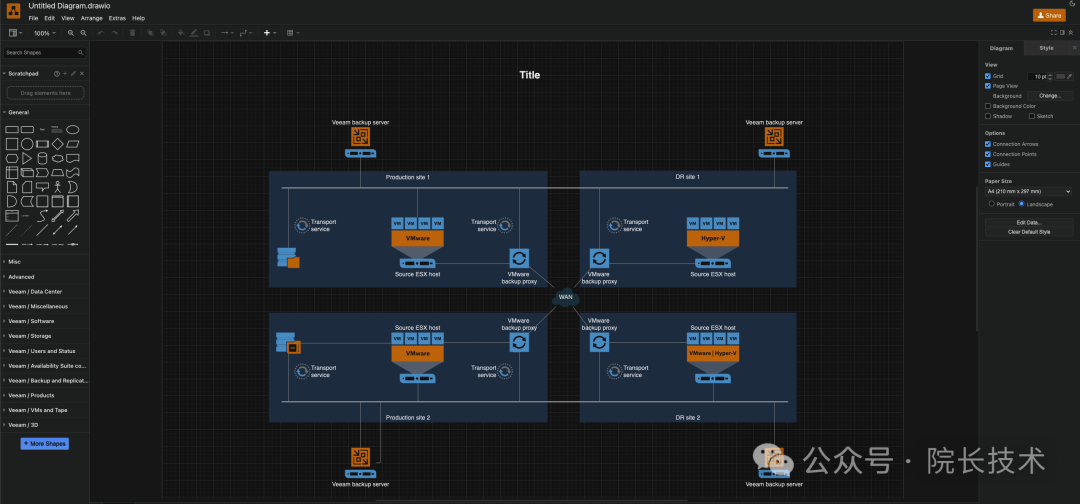Viewport: 1080px width, 504px height.
Task: Select the actor stick-figure shape
Action: (x=57, y=187)
